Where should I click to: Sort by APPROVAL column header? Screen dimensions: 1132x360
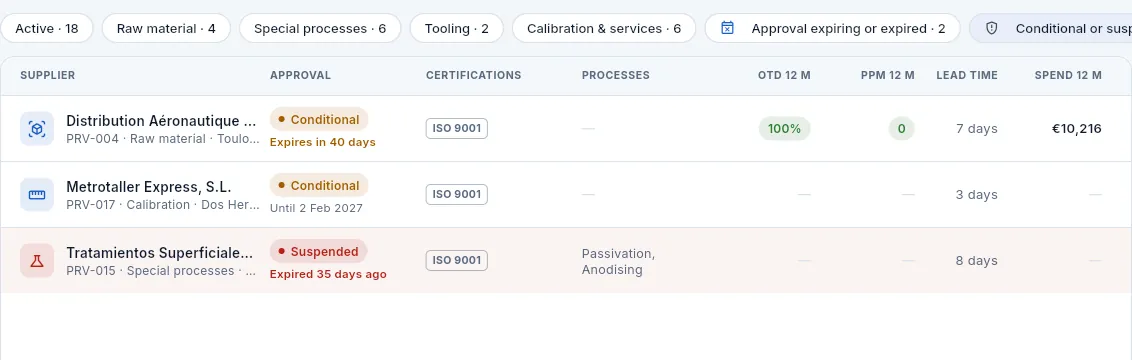click(x=300, y=75)
